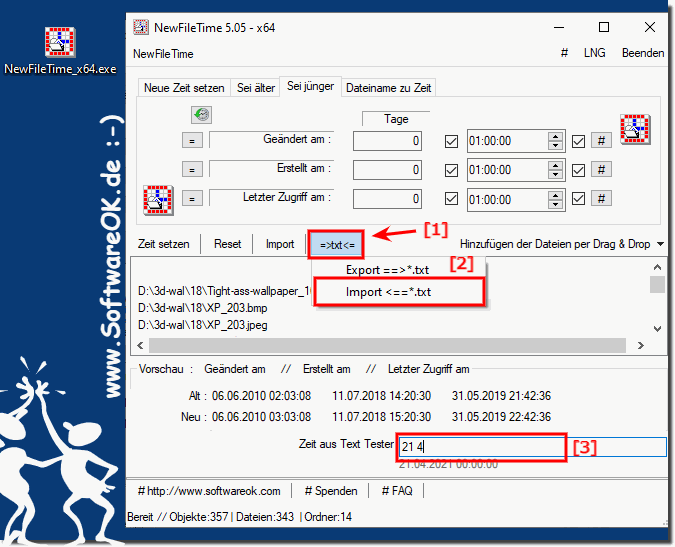The width and height of the screenshot is (675, 547).
Task: Decrease Erstellt am time with down spinner
Action: point(555,174)
